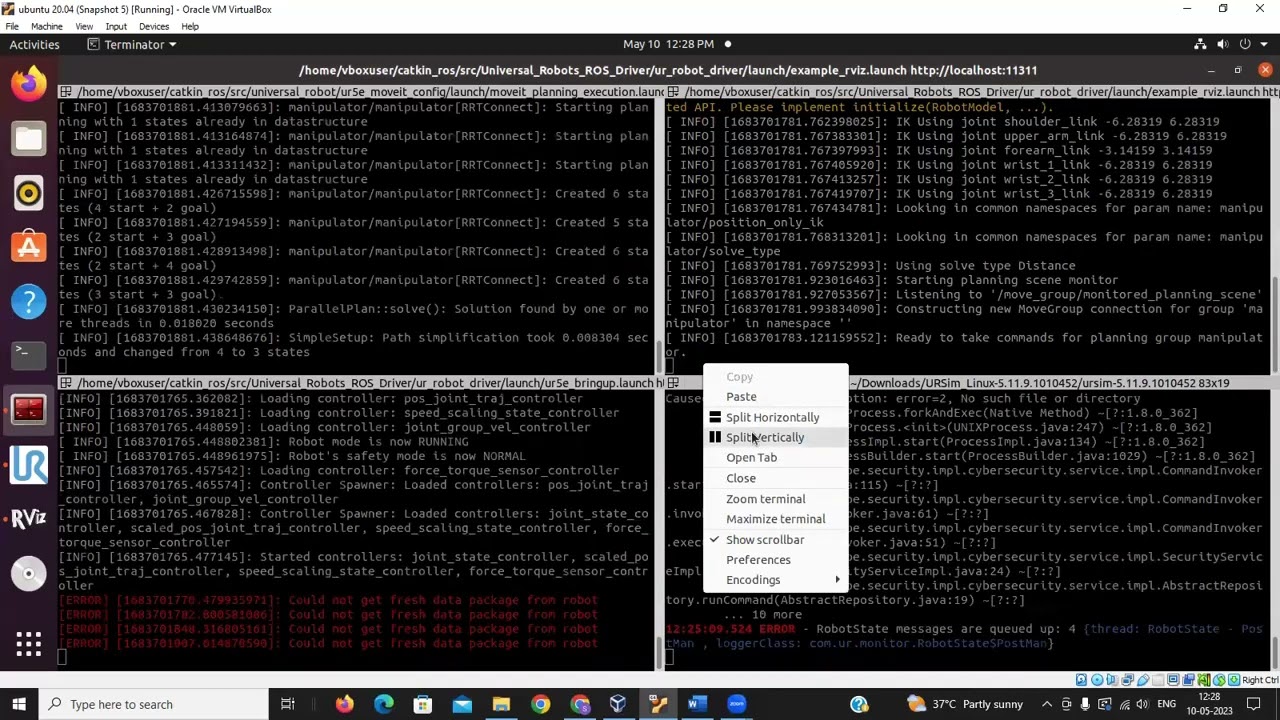
Task: Open the Ubuntu power icon in top bar
Action: point(1245,44)
